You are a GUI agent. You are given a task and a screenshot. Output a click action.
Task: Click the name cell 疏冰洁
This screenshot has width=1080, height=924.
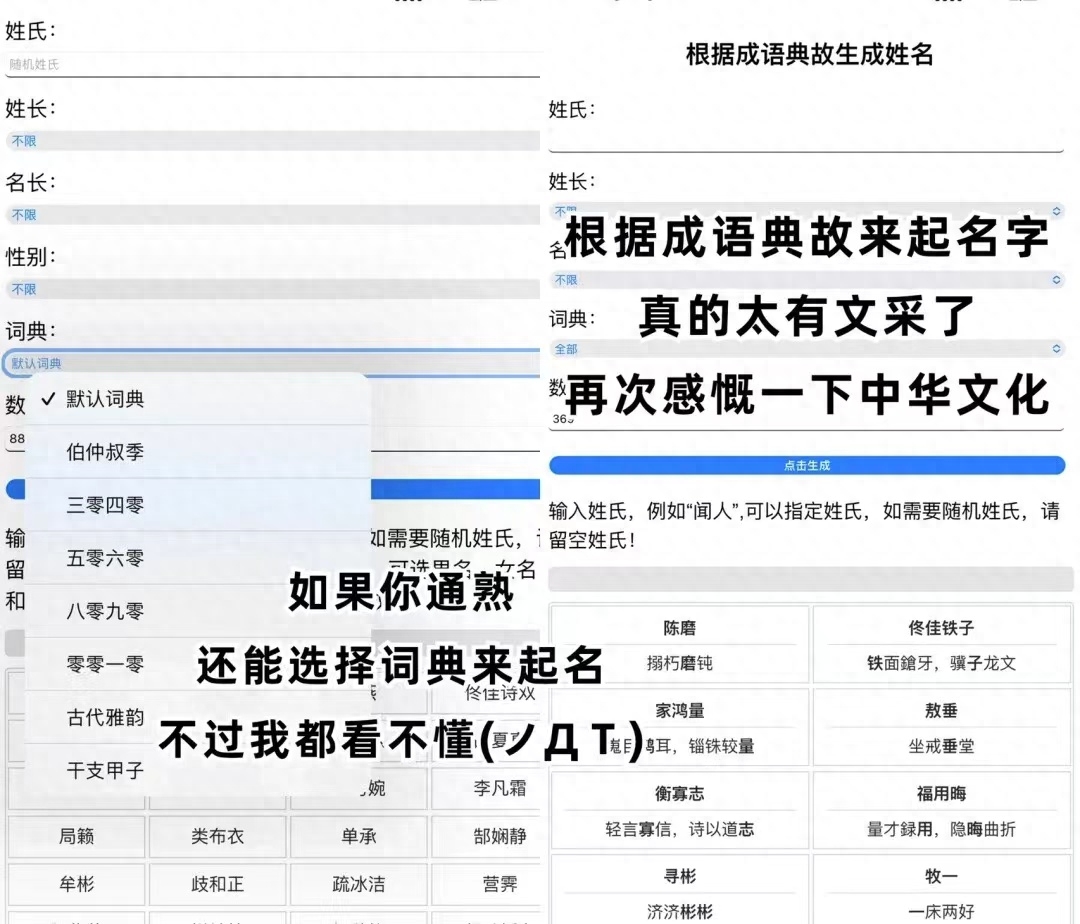[x=359, y=883]
